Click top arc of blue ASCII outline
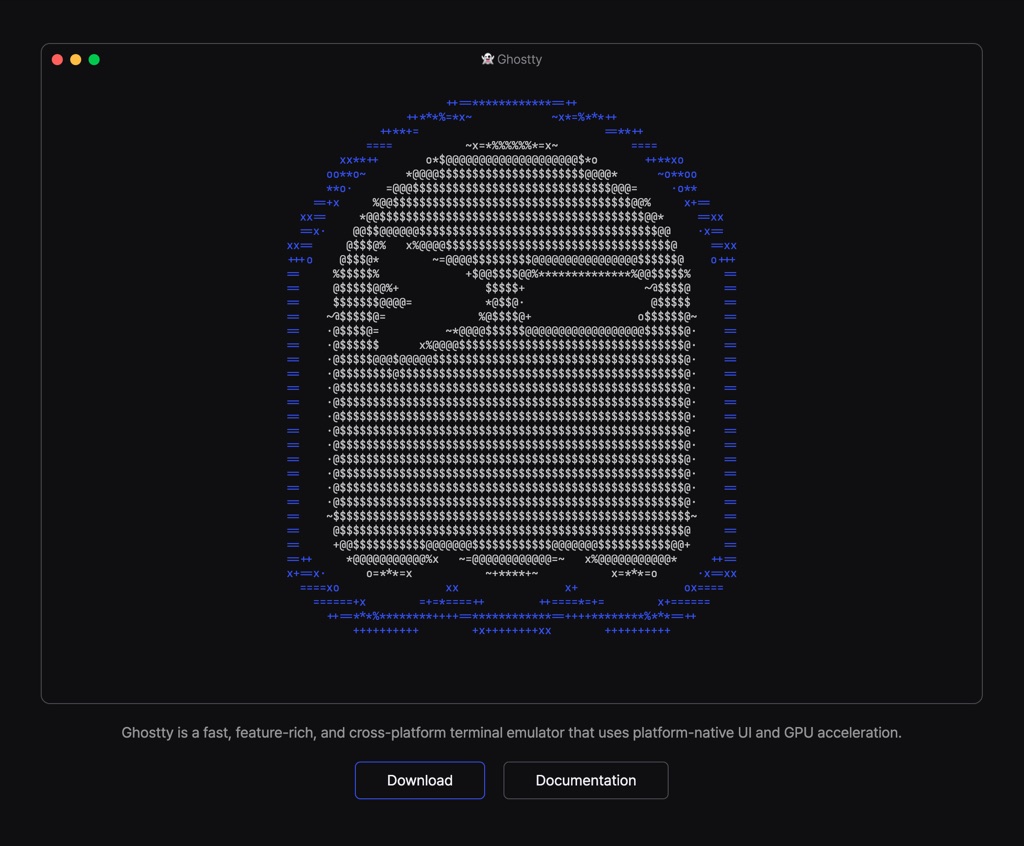Screen dimensions: 1024x846 (511, 103)
